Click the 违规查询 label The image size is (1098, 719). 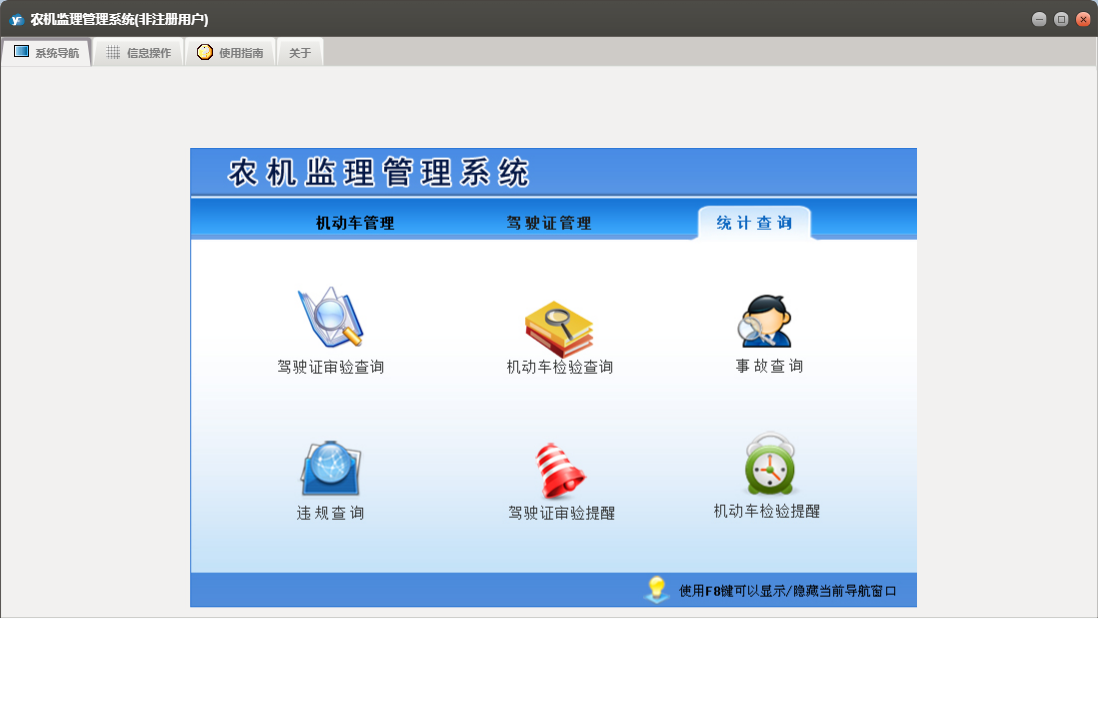(x=331, y=513)
